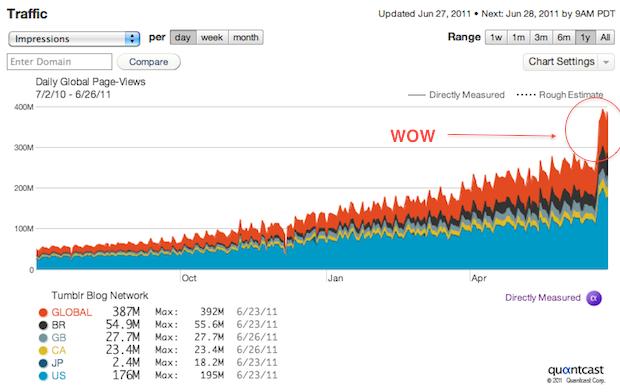Click the 7/2/10 - 6/26/11 date range text
620x392 pixels.
[x=73, y=95]
